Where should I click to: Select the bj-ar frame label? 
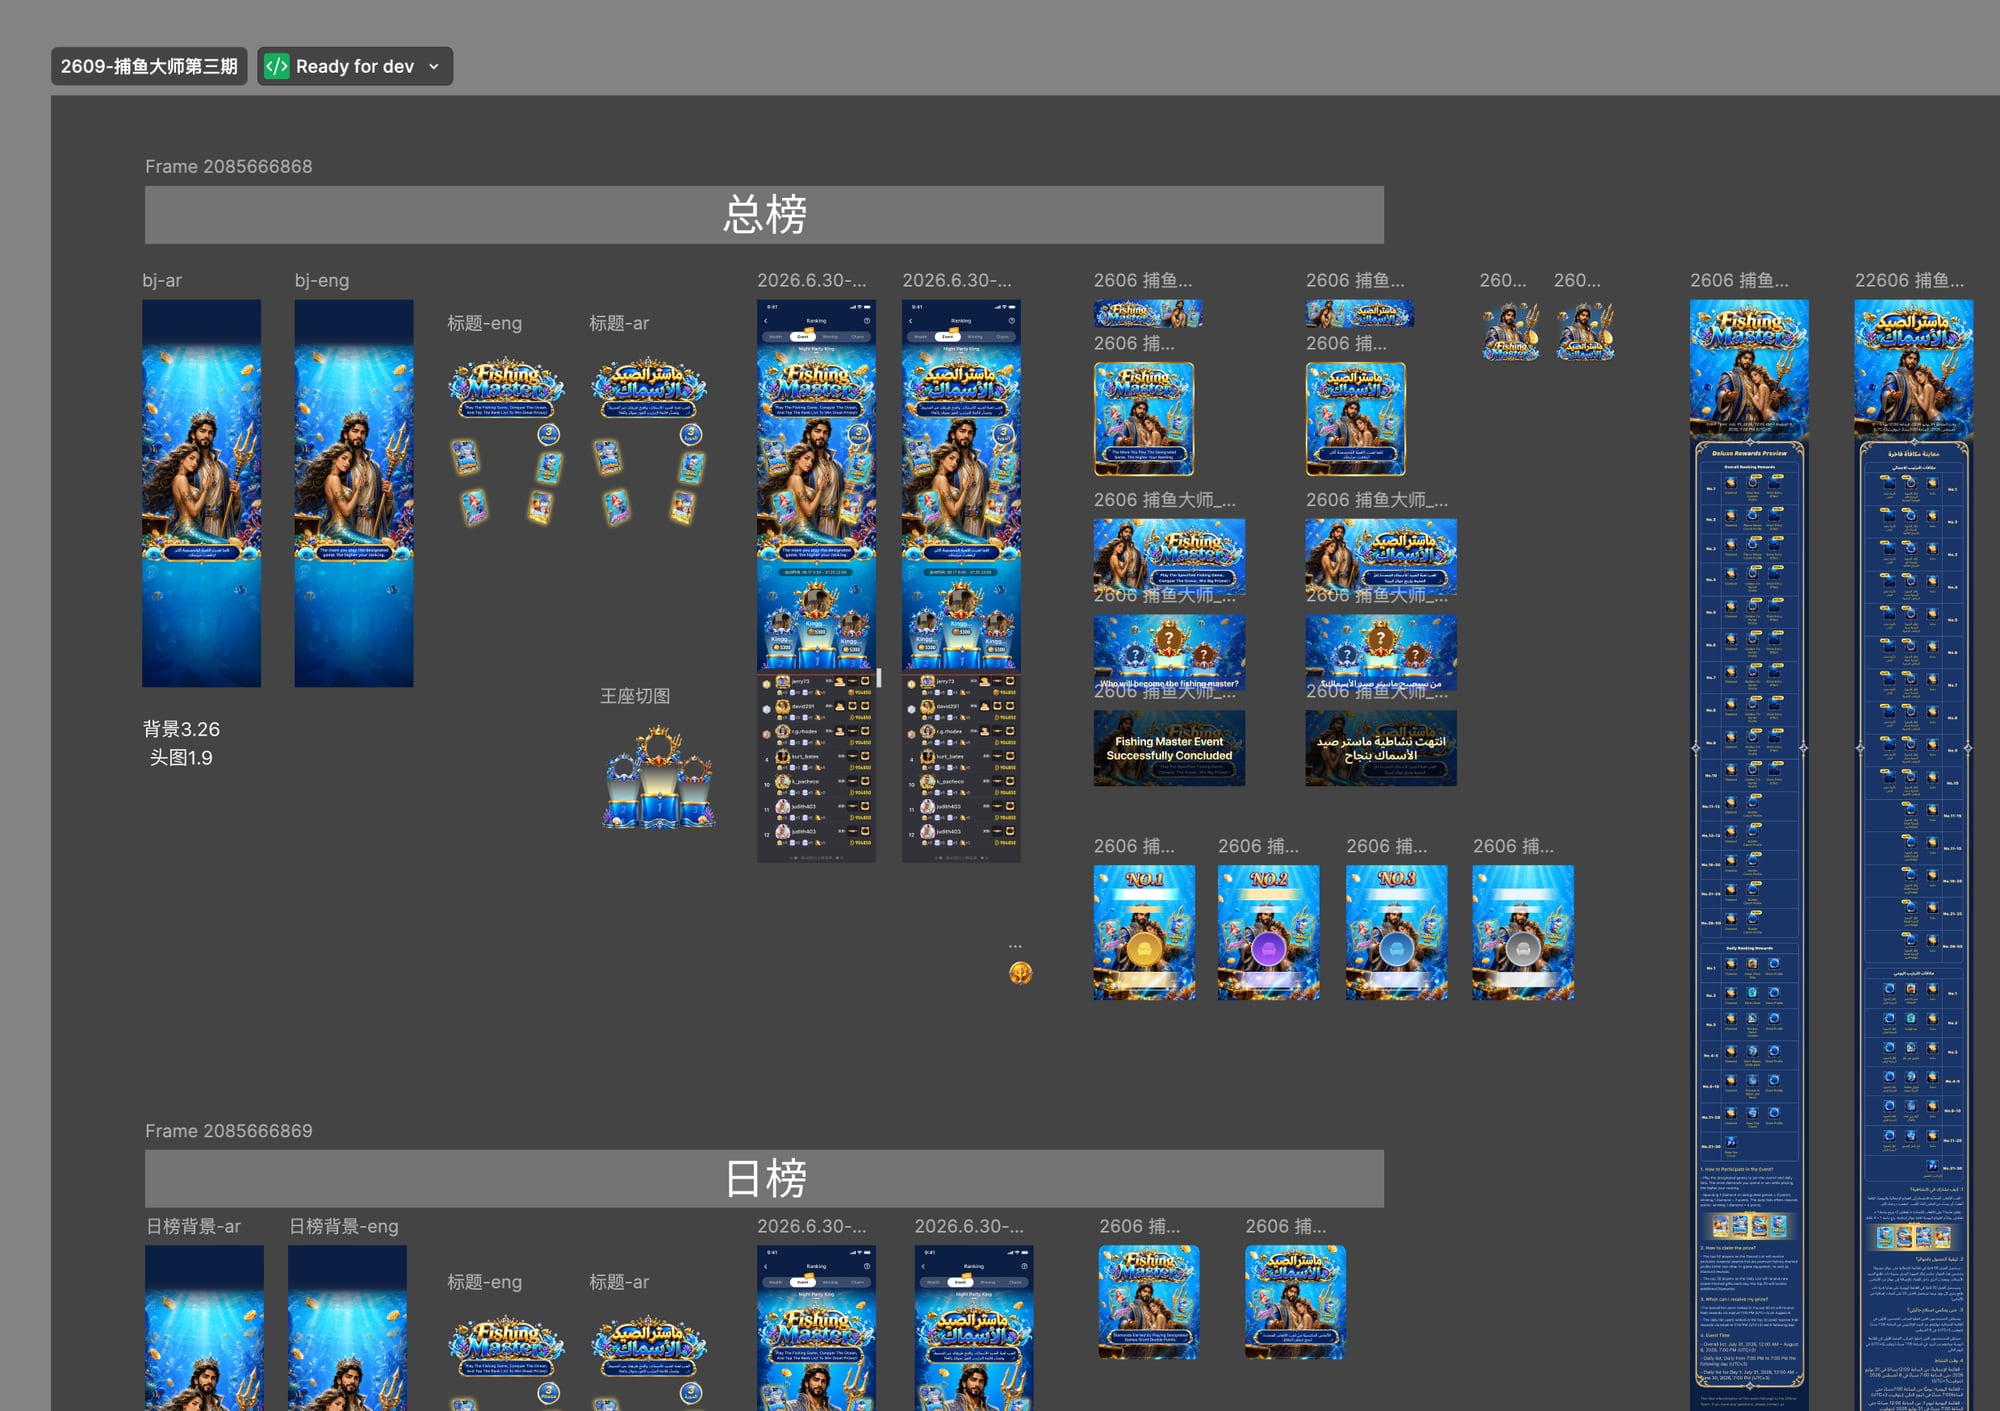[162, 281]
